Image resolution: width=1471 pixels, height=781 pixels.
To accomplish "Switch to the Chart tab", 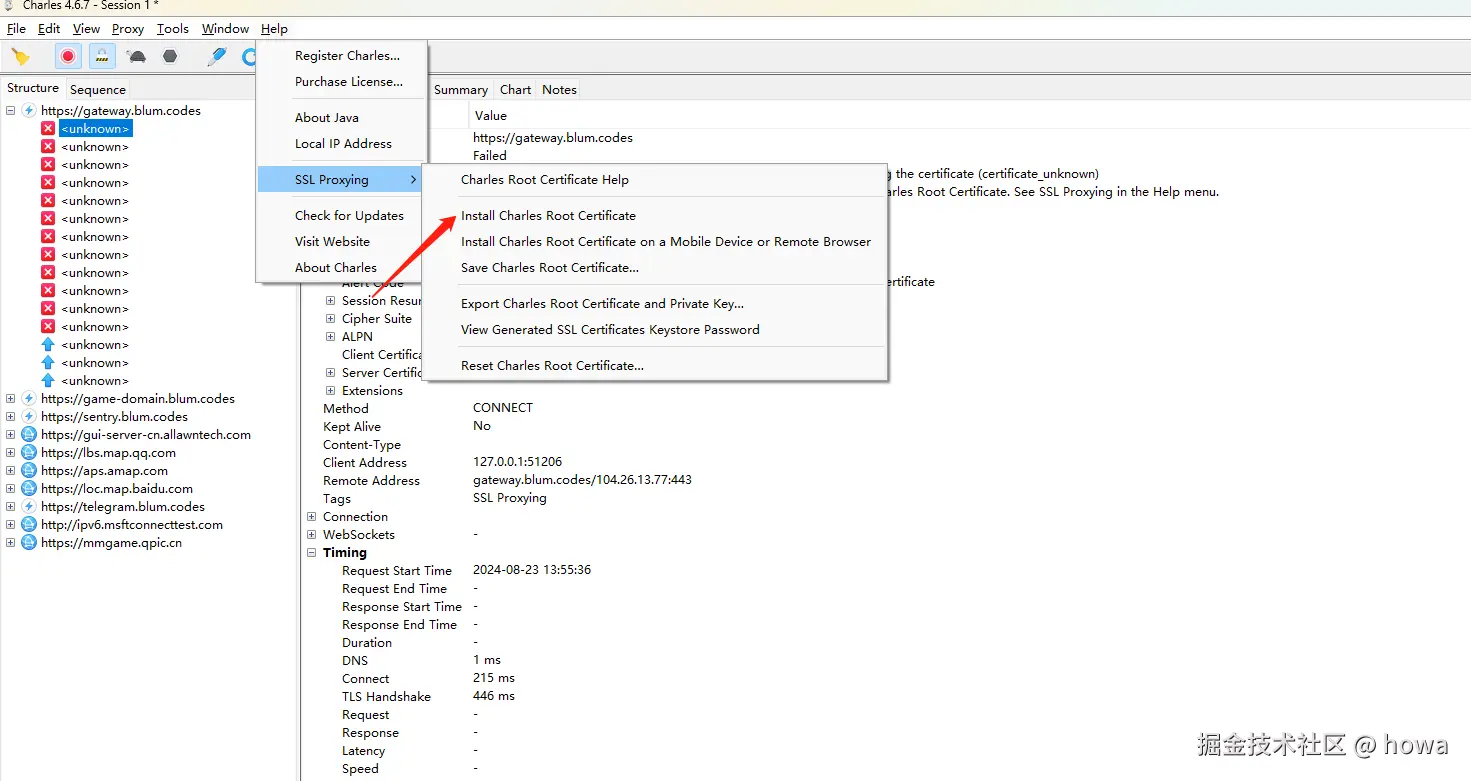I will coord(515,89).
